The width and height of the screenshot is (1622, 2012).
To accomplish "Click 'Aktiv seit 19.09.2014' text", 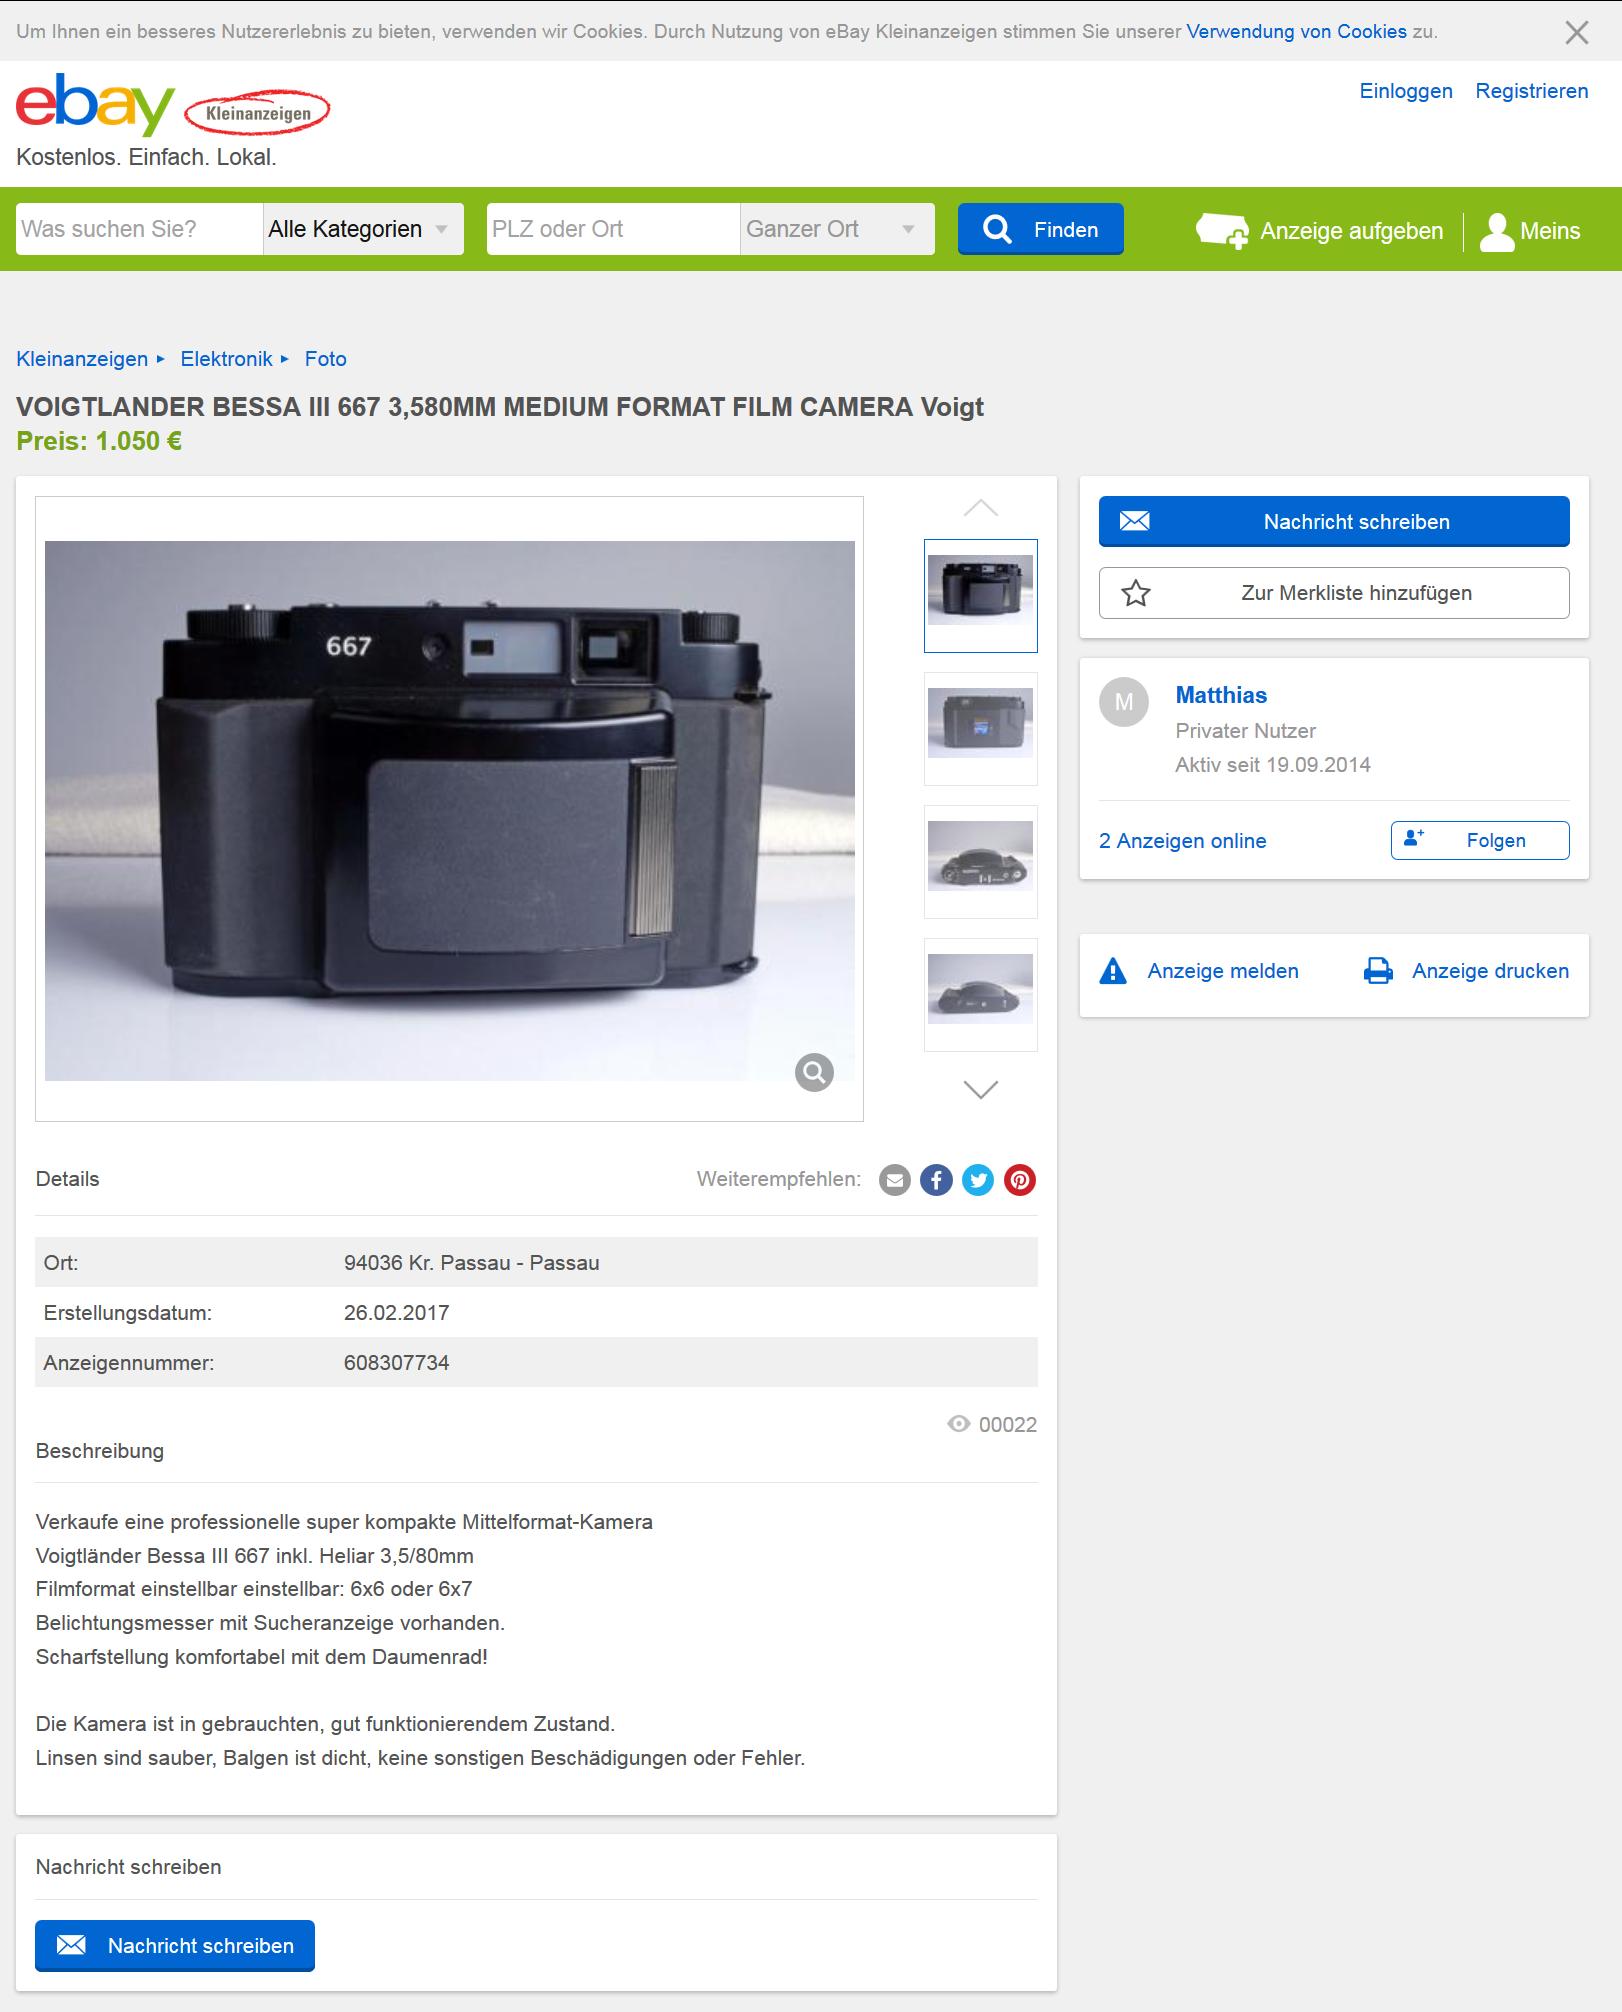I will click(x=1272, y=765).
